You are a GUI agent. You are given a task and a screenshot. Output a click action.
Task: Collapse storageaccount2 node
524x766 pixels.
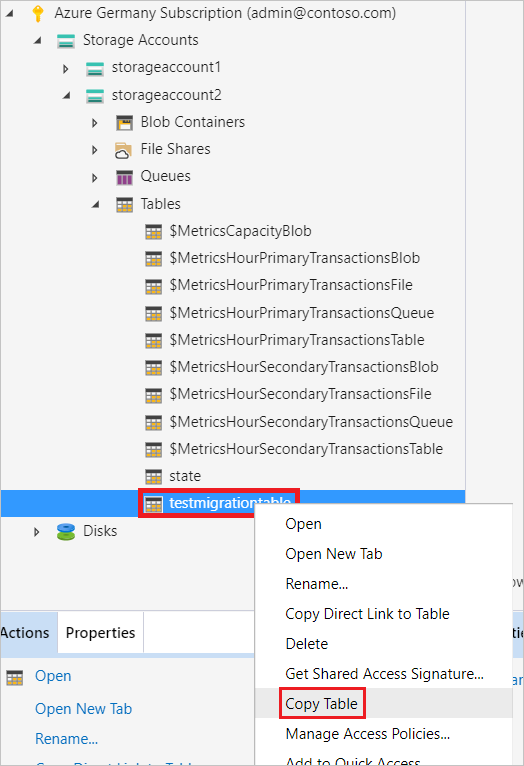pyautogui.click(x=67, y=95)
